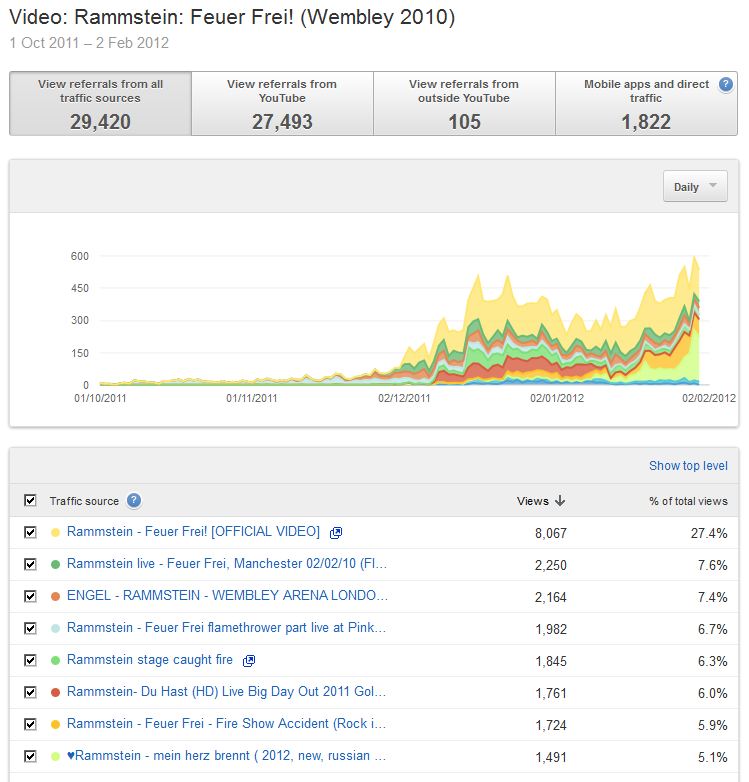Click red dot for Du Hast row
This screenshot has height=782, width=749.
pyautogui.click(x=55, y=693)
